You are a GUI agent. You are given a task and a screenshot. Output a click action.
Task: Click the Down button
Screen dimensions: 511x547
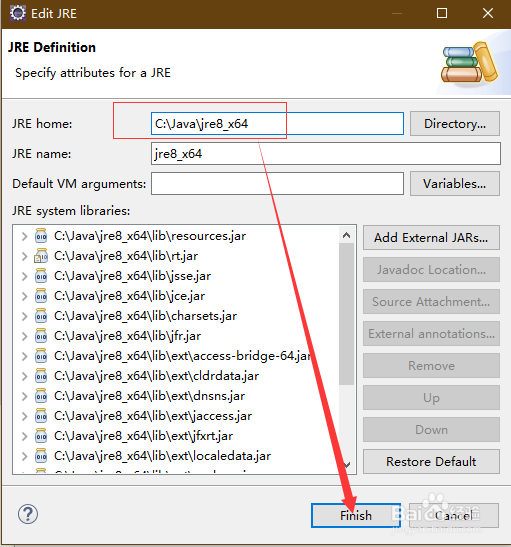coord(431,430)
